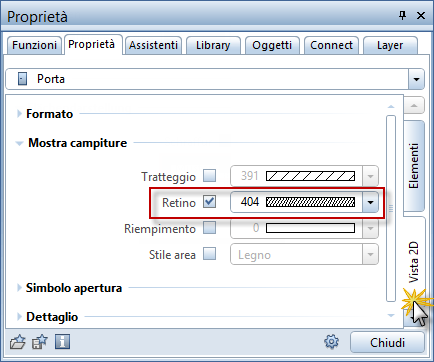Click the door icon beside Porta
Image resolution: width=434 pixels, height=362 pixels.
click(22, 79)
